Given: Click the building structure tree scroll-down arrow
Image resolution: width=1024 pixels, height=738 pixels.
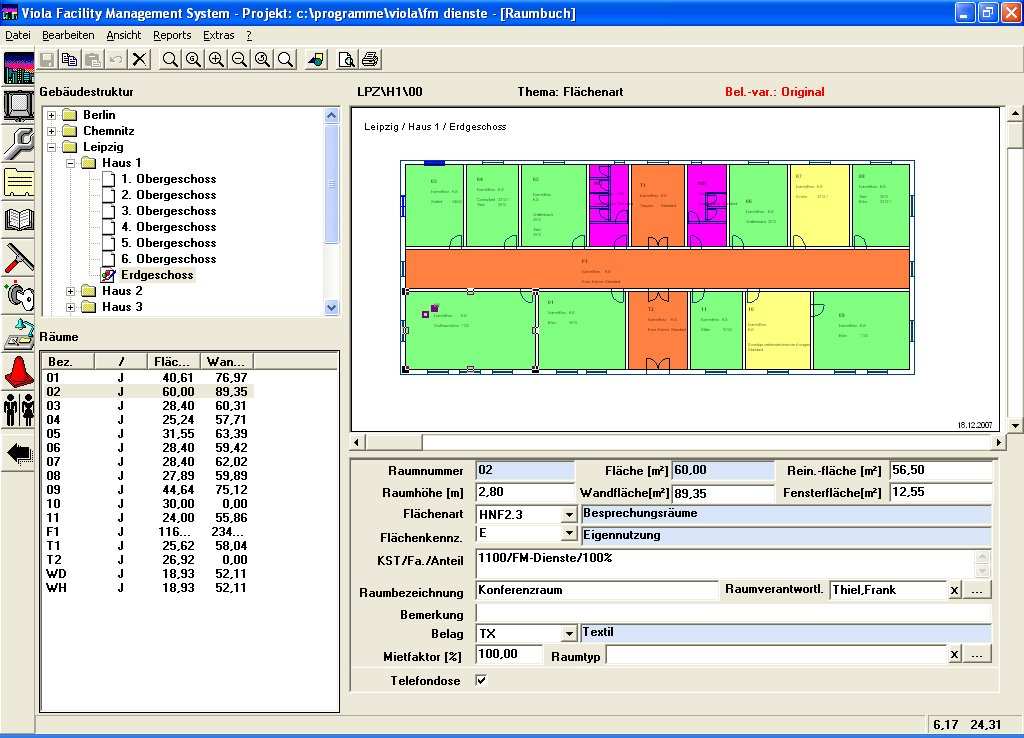Looking at the screenshot, I should click(332, 308).
